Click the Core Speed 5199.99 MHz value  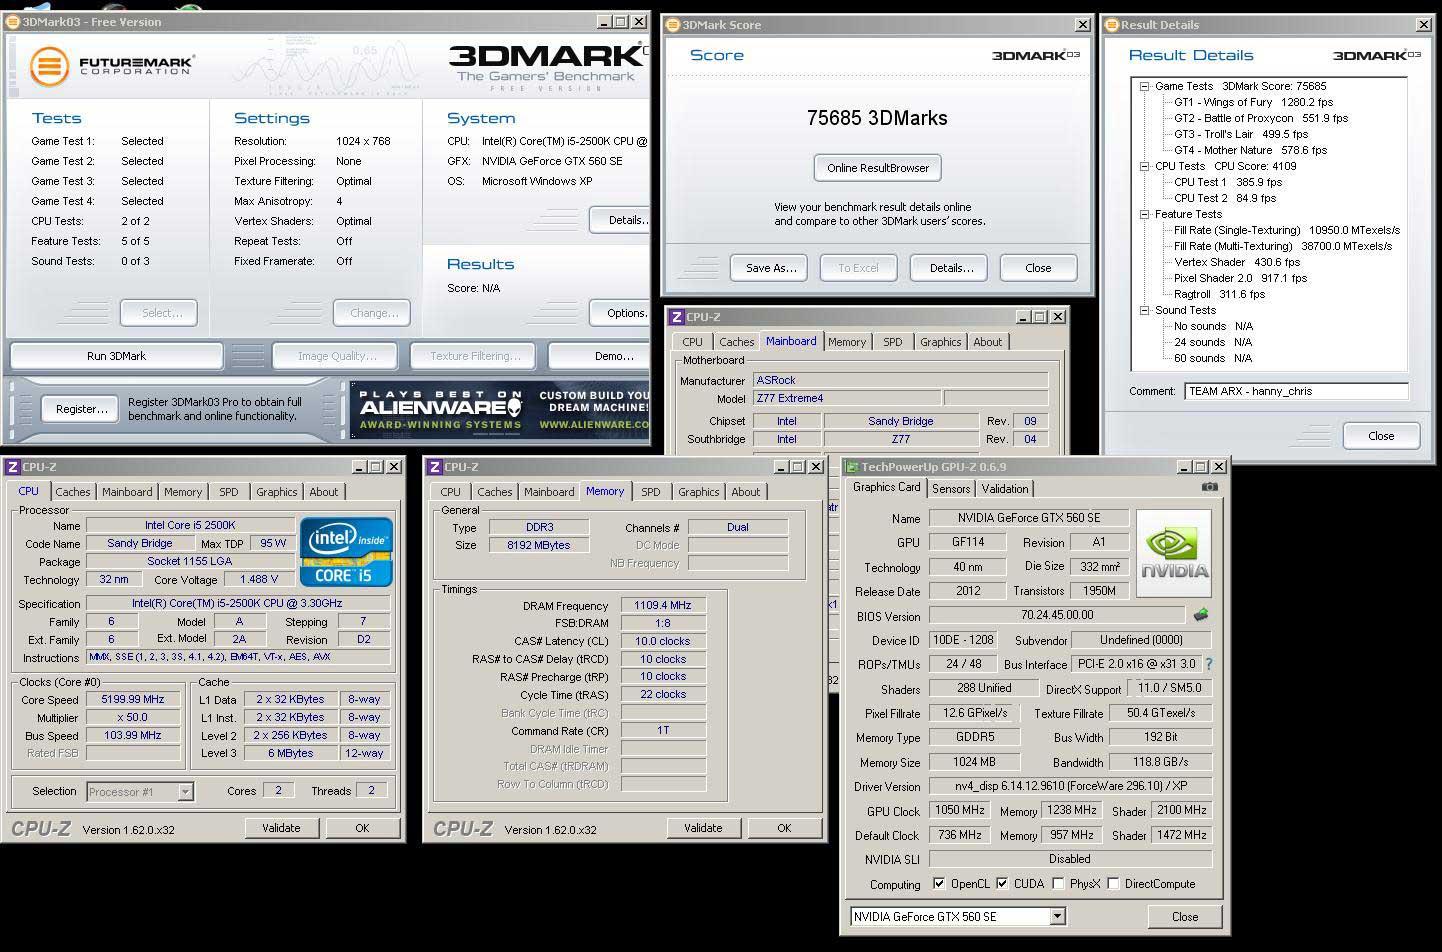coord(133,699)
